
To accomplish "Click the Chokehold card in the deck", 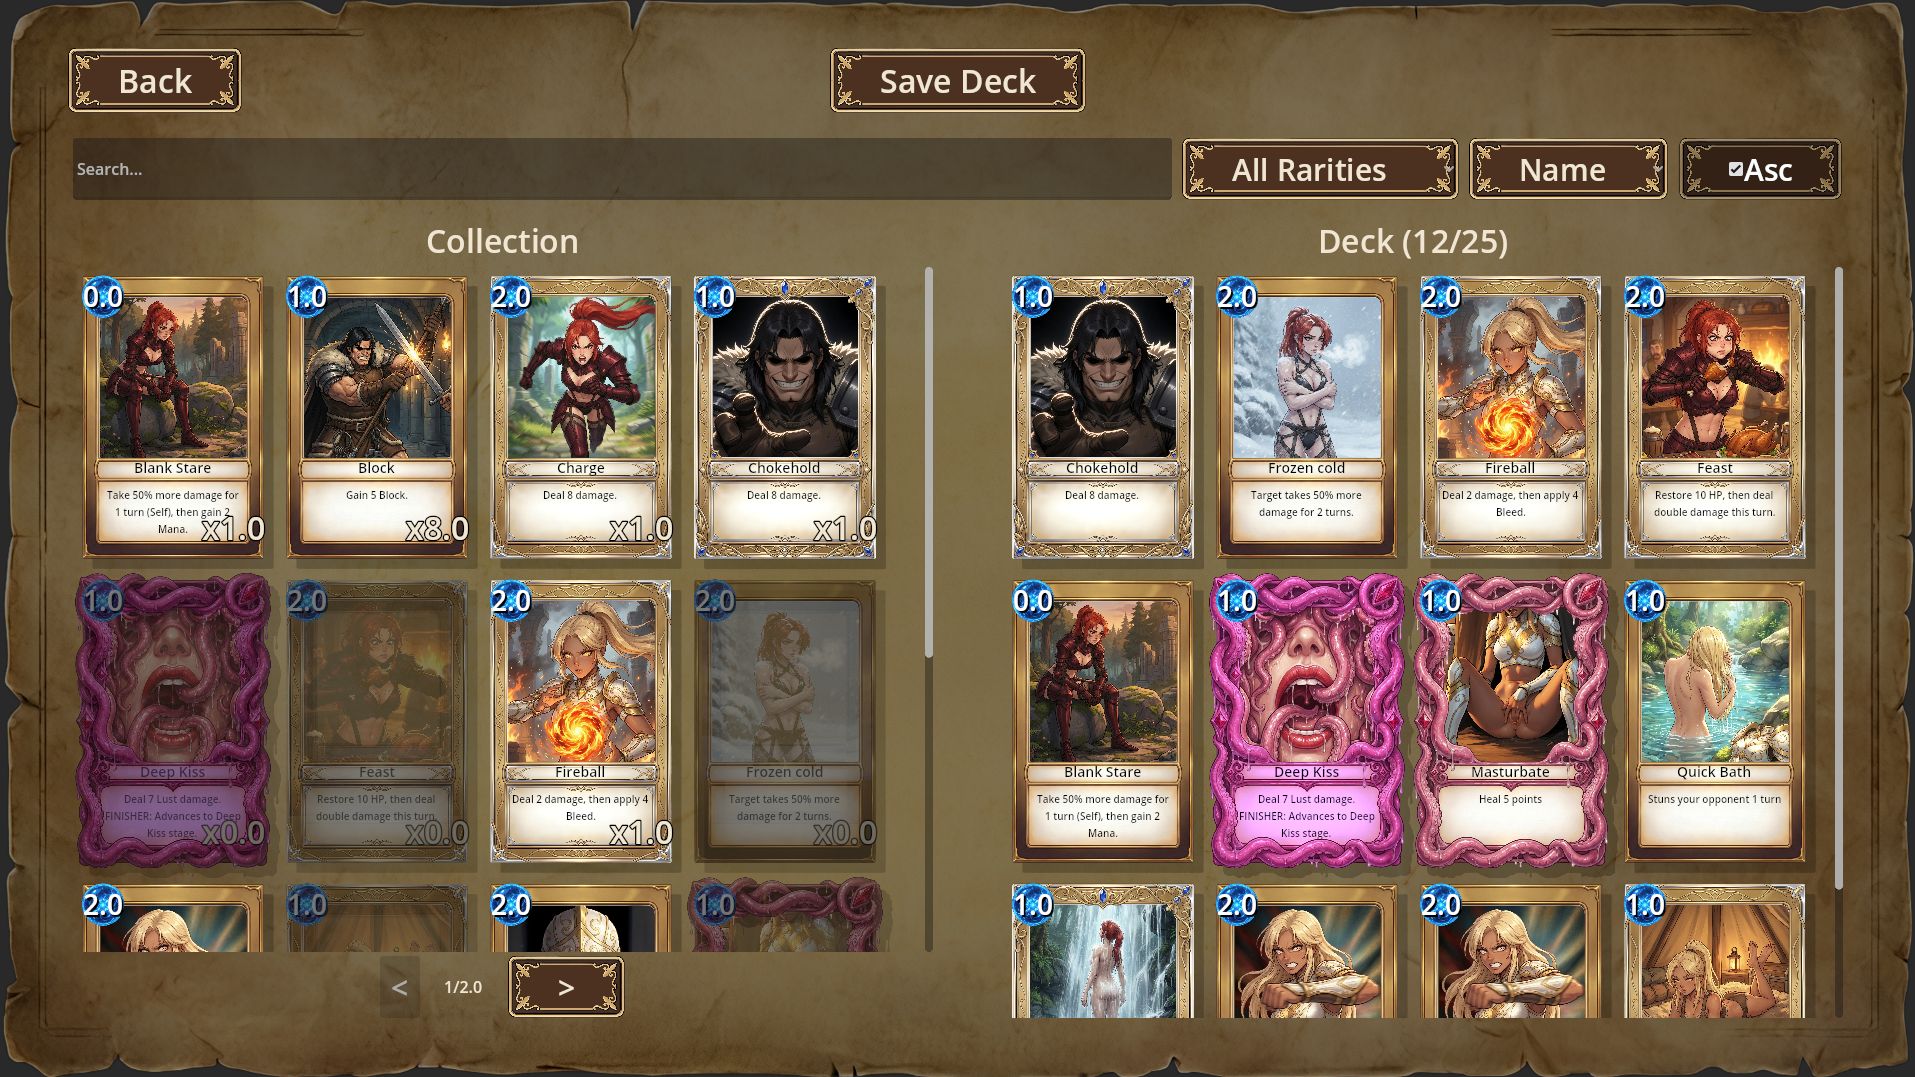I will 1102,417.
